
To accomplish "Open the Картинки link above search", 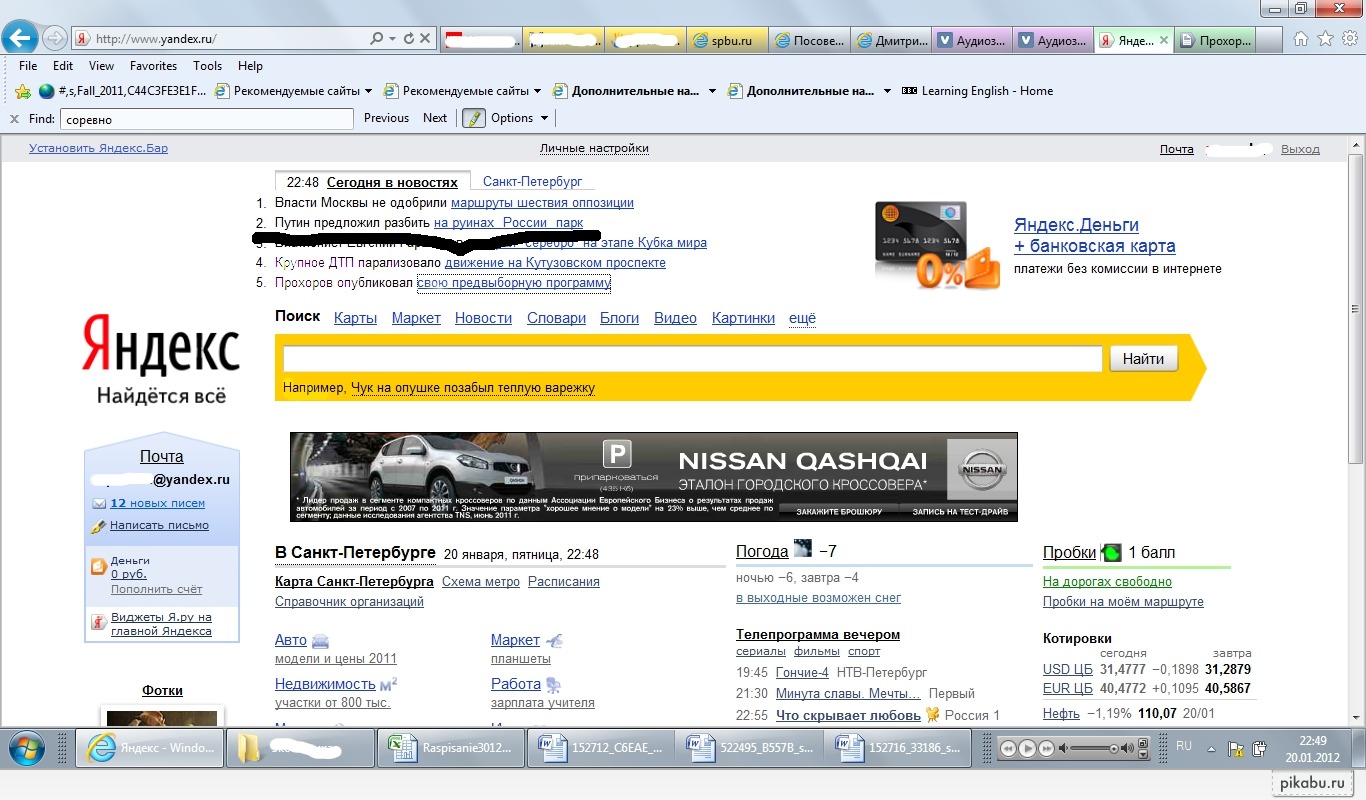I will 743,318.
